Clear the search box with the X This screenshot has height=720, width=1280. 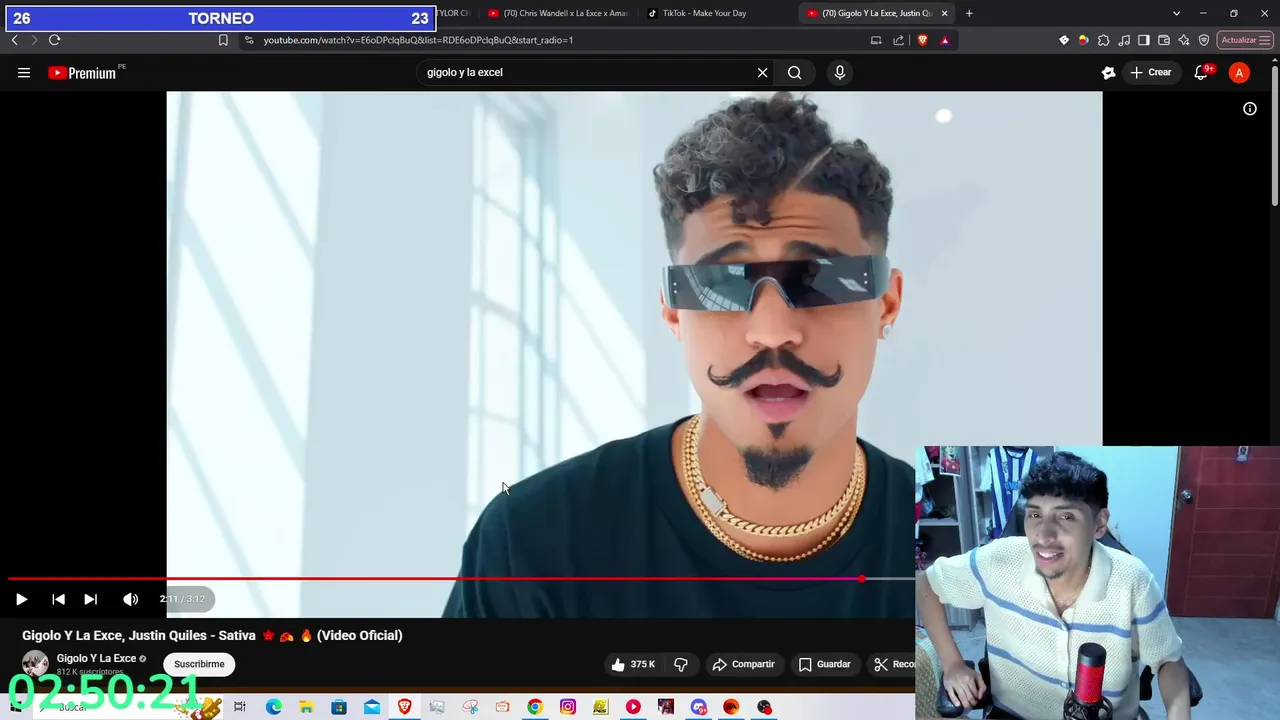[762, 72]
